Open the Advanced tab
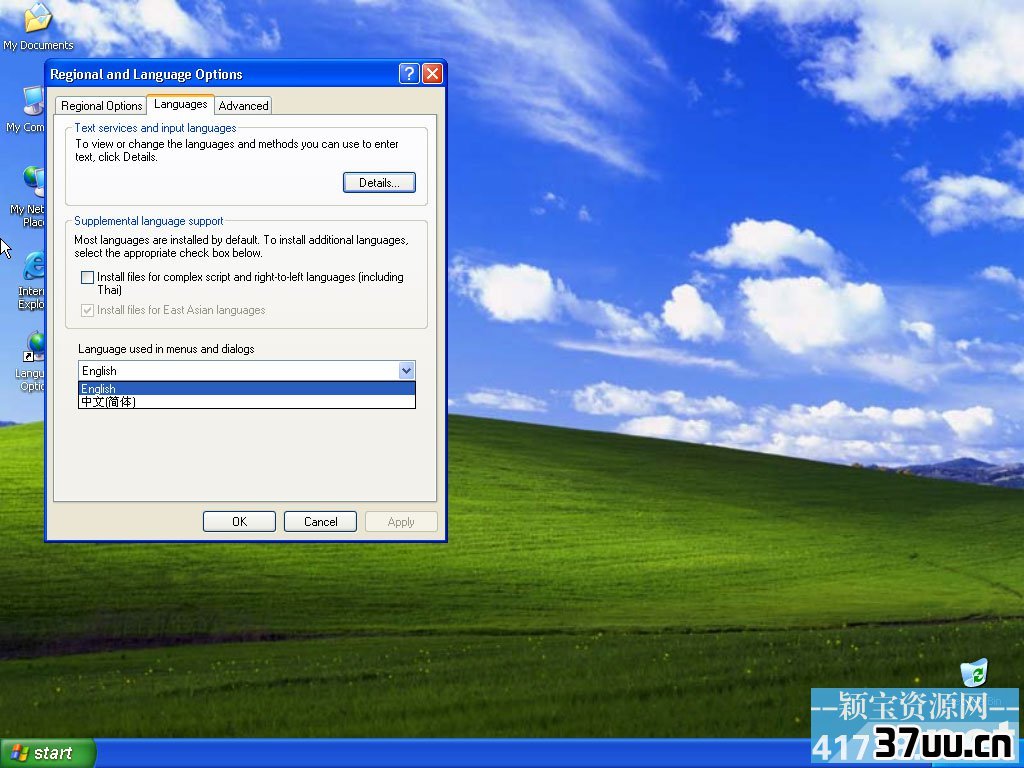This screenshot has height=768, width=1024. (x=243, y=106)
